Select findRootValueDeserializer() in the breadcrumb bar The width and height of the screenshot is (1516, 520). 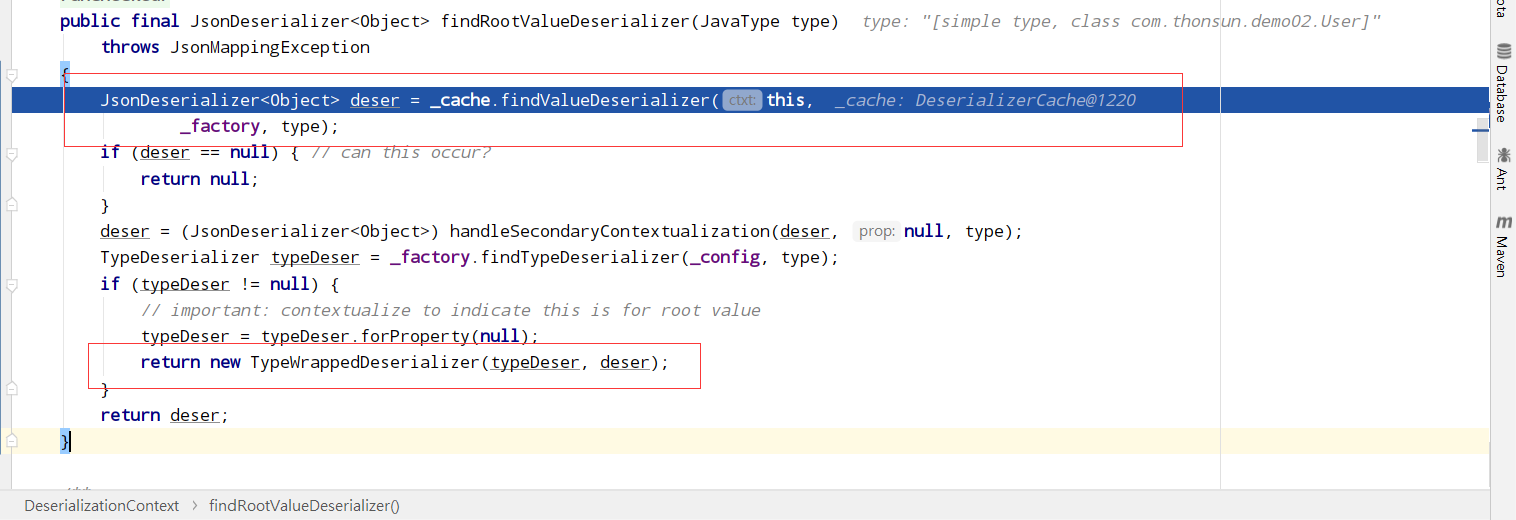pyautogui.click(x=304, y=506)
